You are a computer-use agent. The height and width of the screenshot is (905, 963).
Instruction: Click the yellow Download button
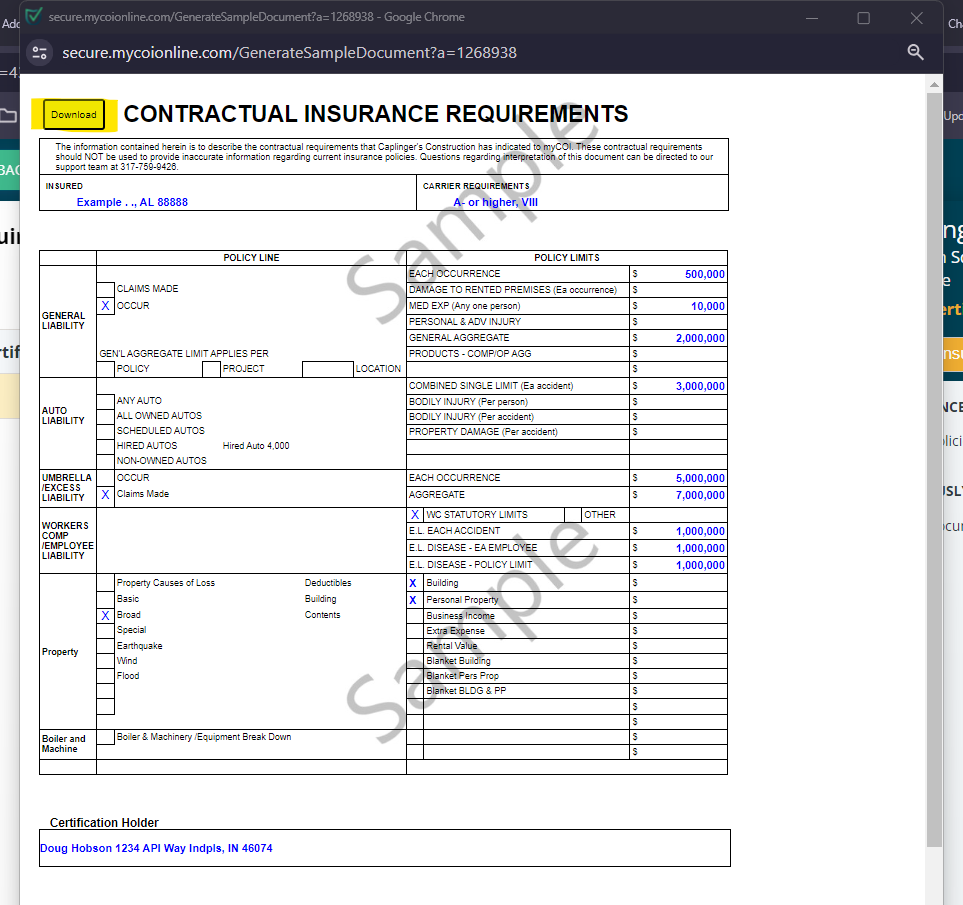coord(74,115)
